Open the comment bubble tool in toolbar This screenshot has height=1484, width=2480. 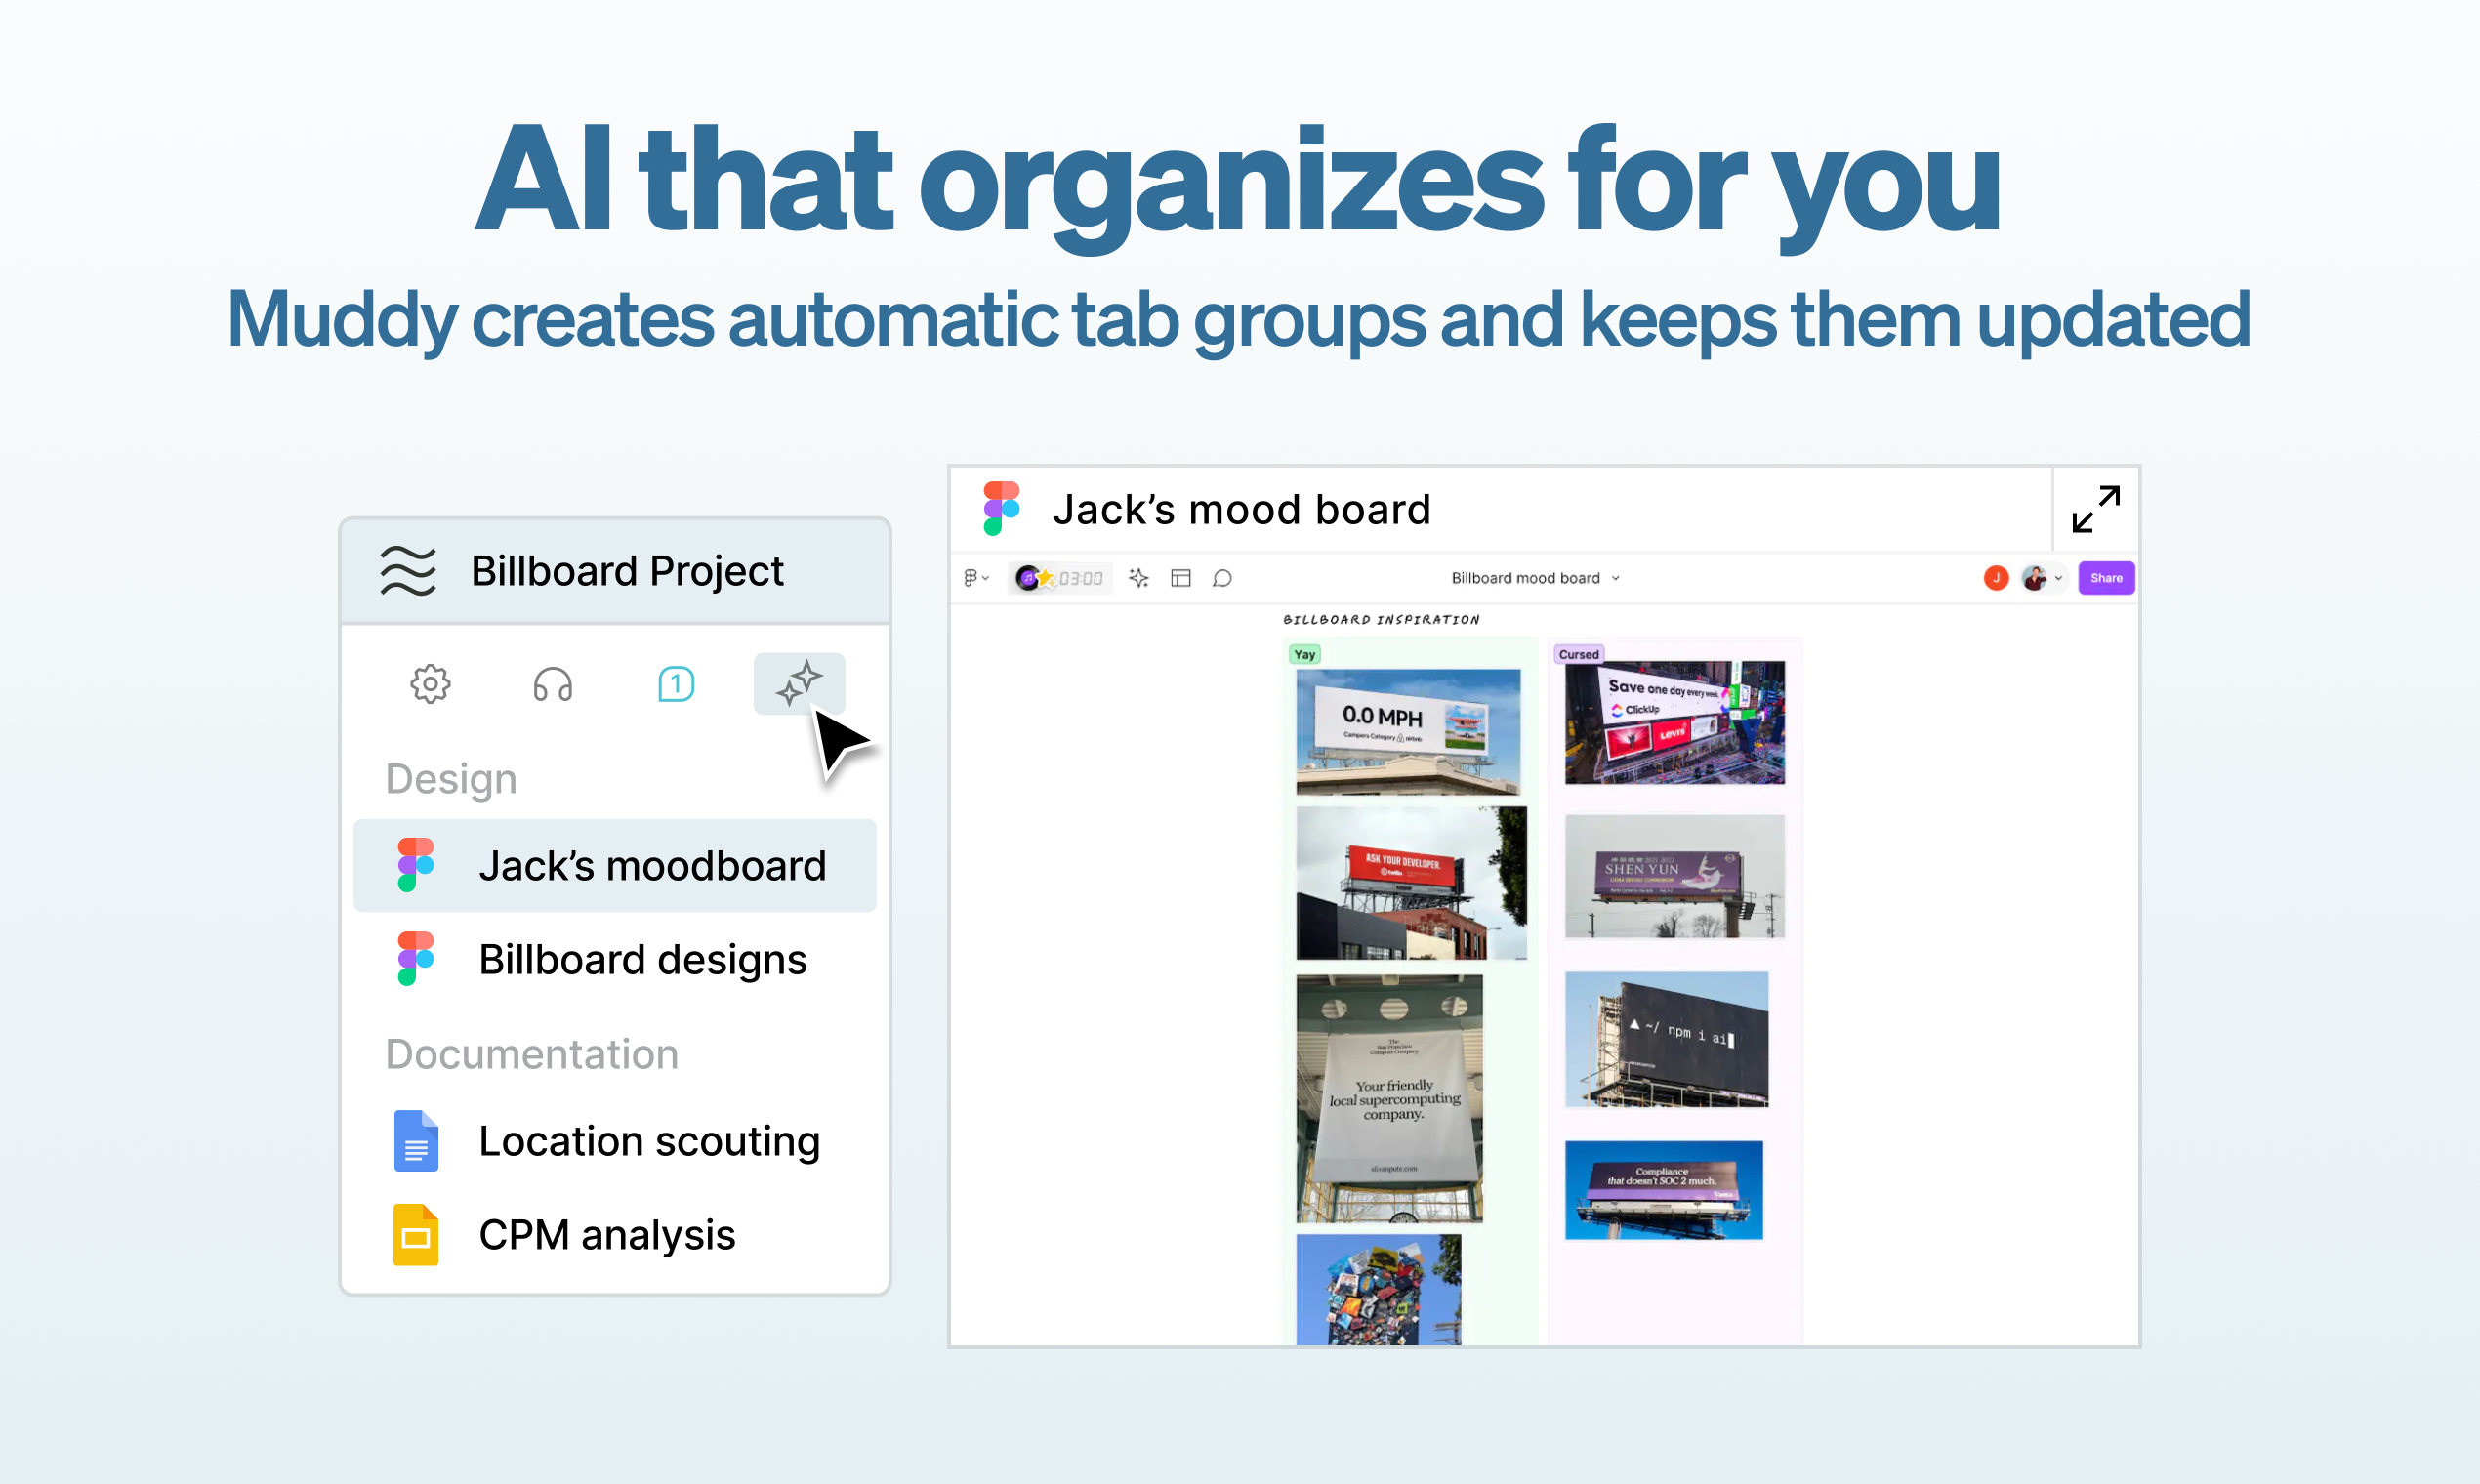pos(1222,578)
